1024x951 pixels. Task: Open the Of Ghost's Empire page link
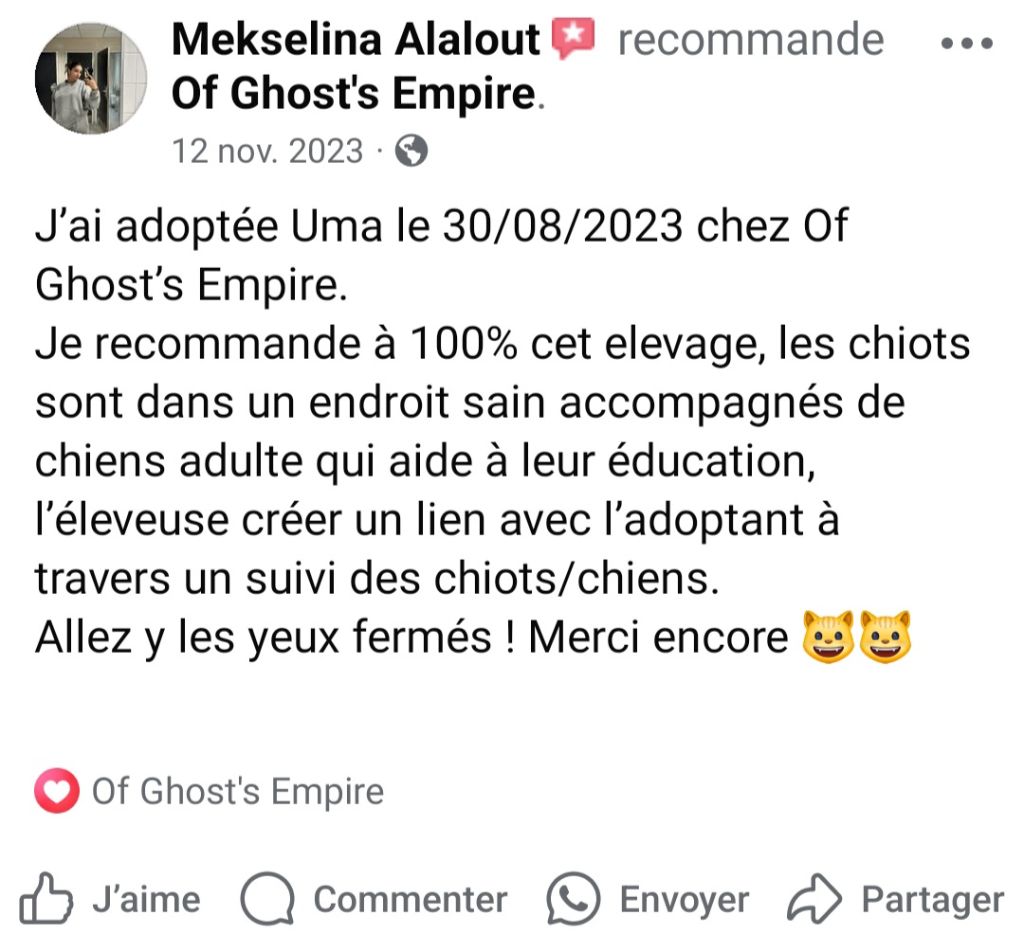[353, 93]
